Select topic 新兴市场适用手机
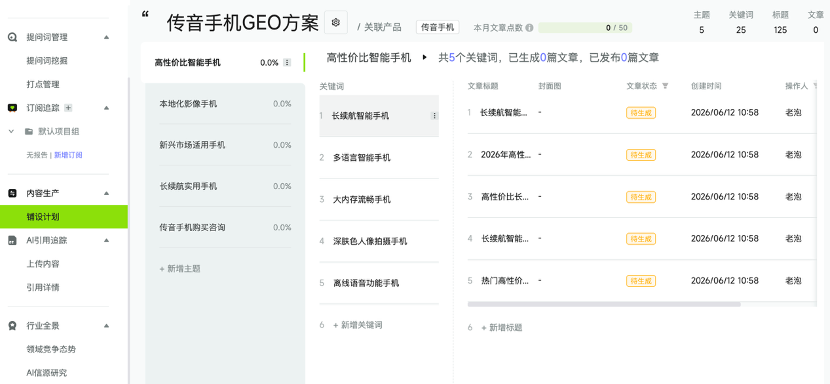Screen dimensions: 830x384 (225, 145)
